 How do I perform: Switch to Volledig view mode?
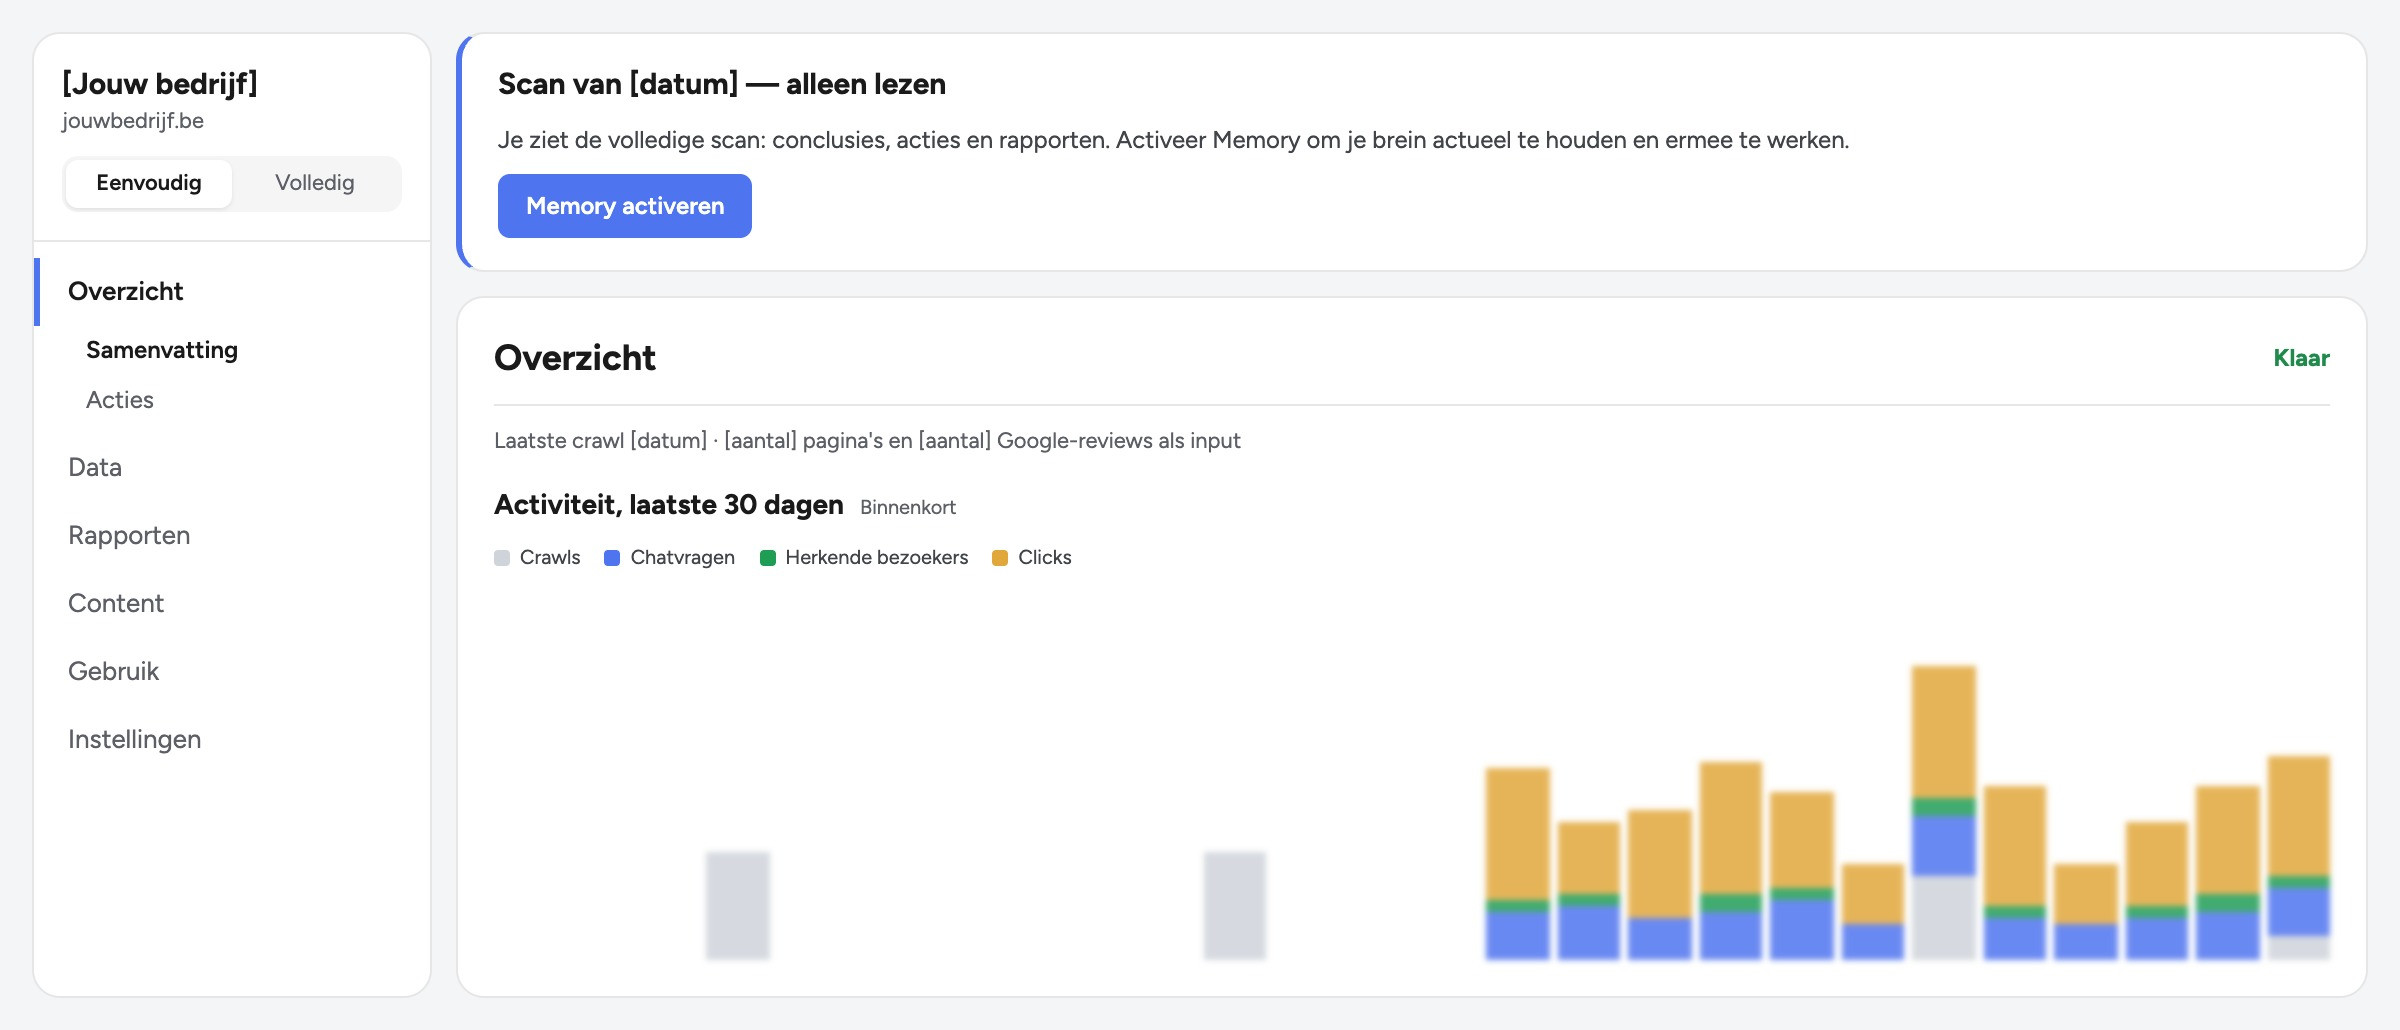[315, 183]
